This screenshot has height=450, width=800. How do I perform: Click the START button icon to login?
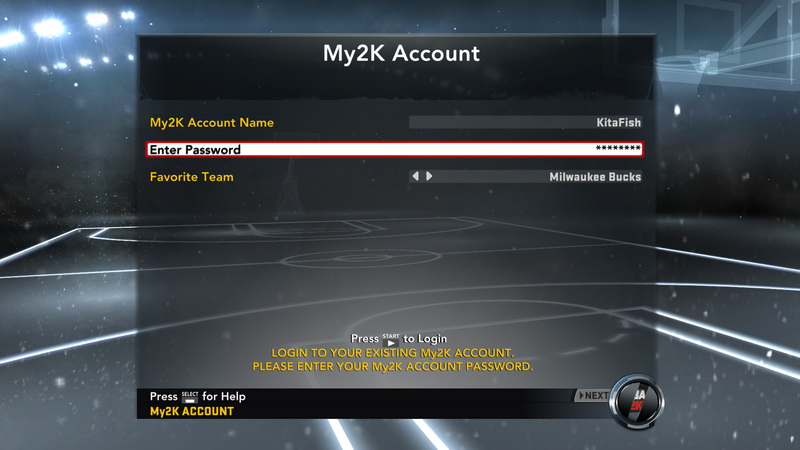pos(391,340)
